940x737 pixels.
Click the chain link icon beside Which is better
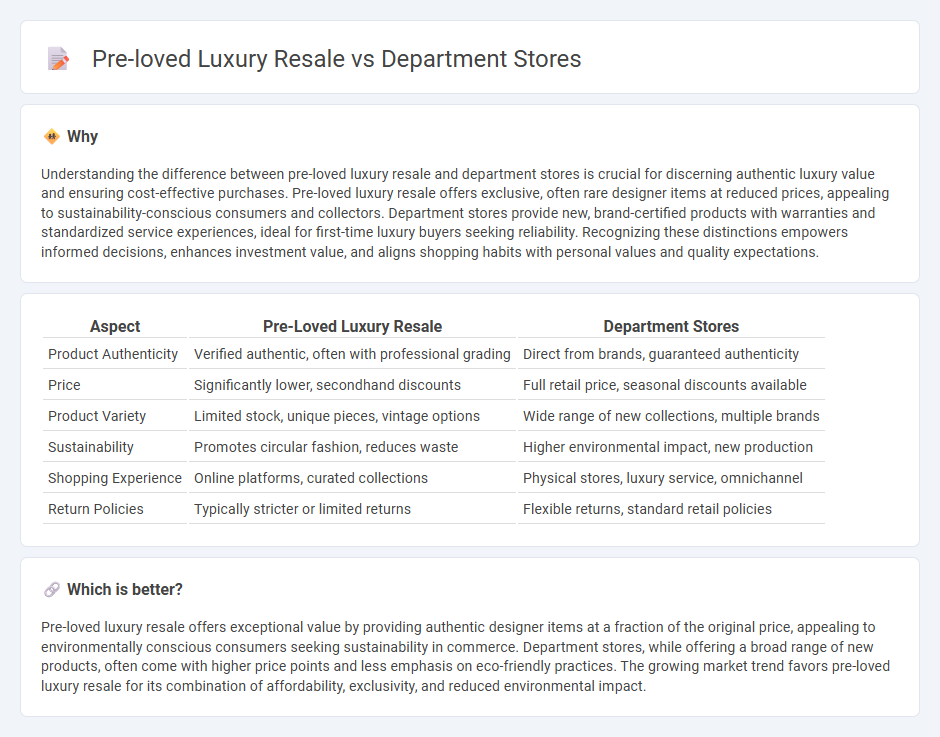click(52, 589)
